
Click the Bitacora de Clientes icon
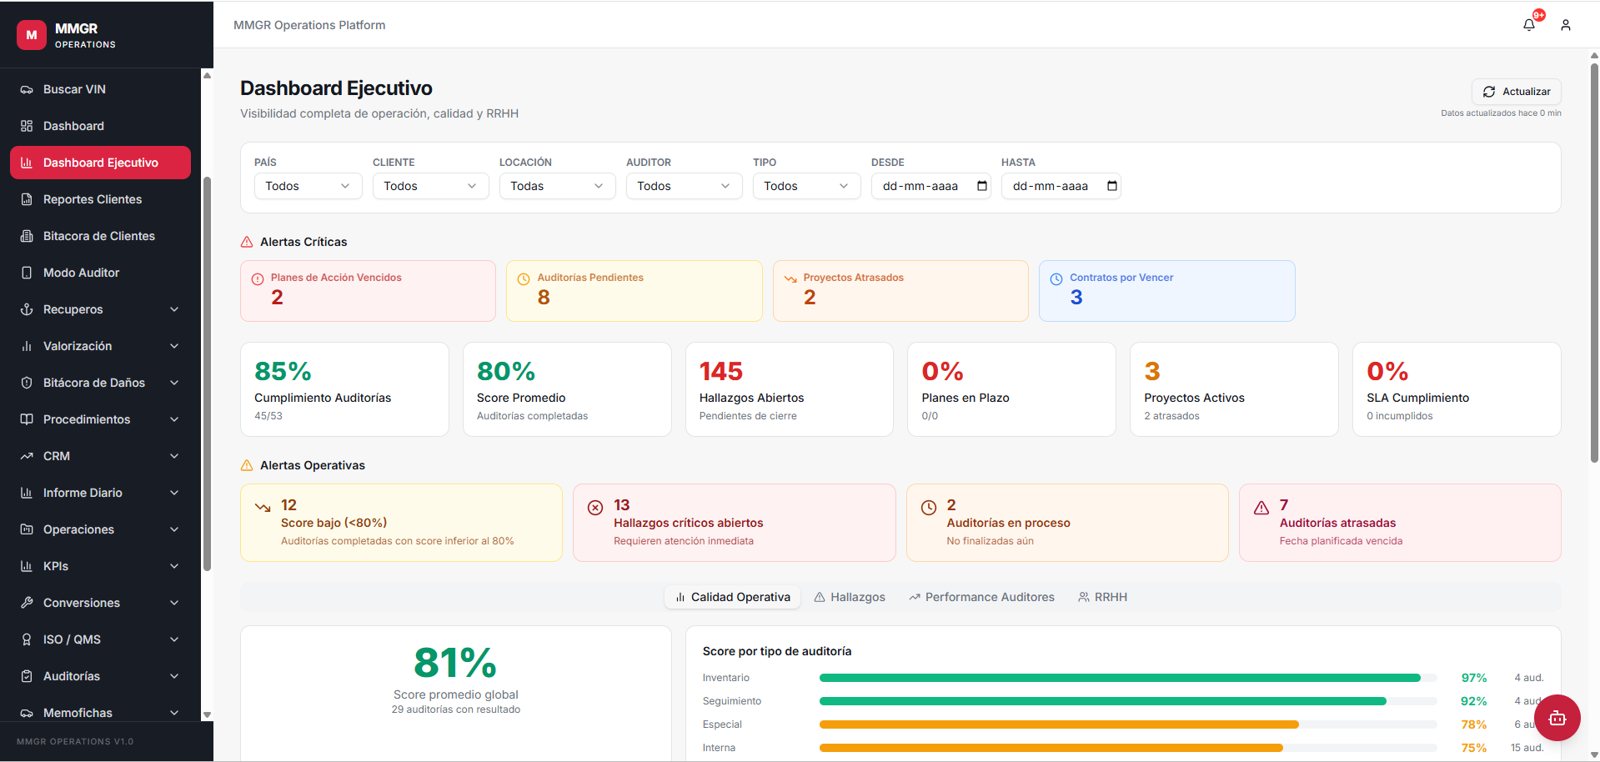(x=27, y=236)
